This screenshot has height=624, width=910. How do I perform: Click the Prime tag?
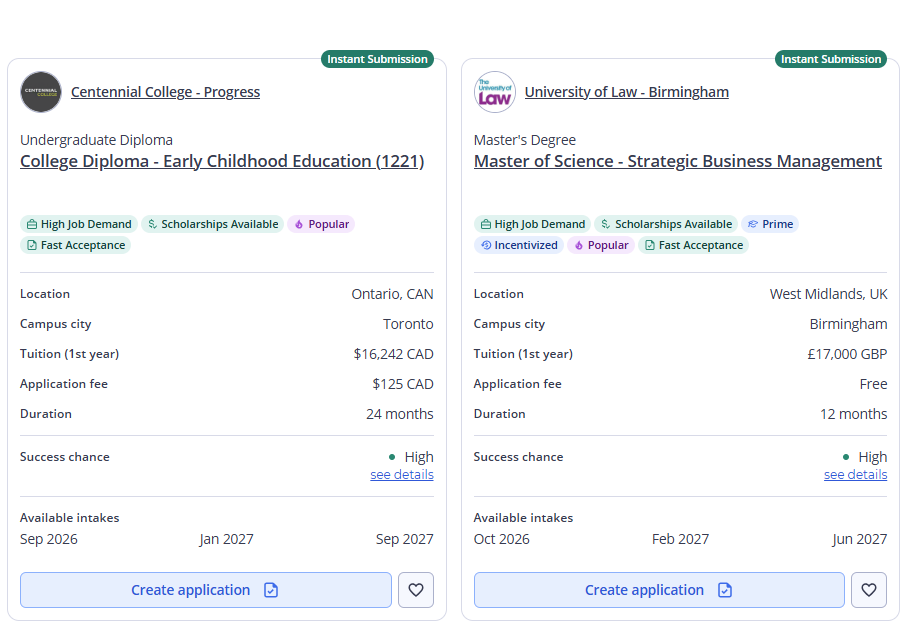[770, 224]
